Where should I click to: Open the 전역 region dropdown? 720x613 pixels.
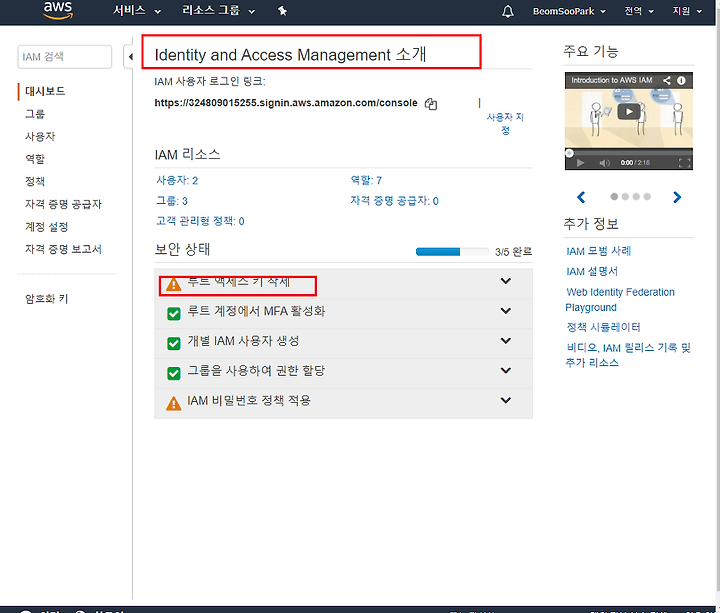tap(639, 11)
